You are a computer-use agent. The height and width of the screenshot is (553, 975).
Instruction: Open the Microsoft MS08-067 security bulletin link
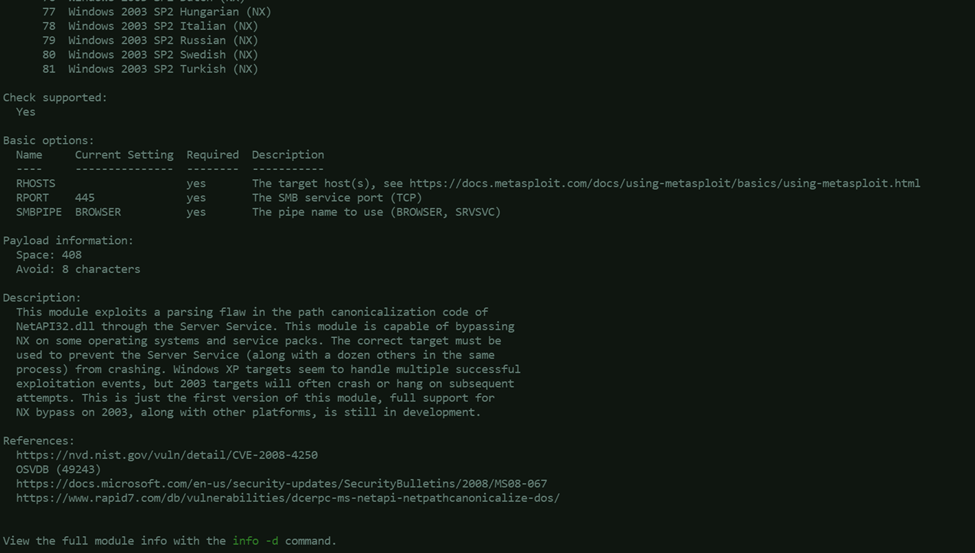click(x=281, y=484)
